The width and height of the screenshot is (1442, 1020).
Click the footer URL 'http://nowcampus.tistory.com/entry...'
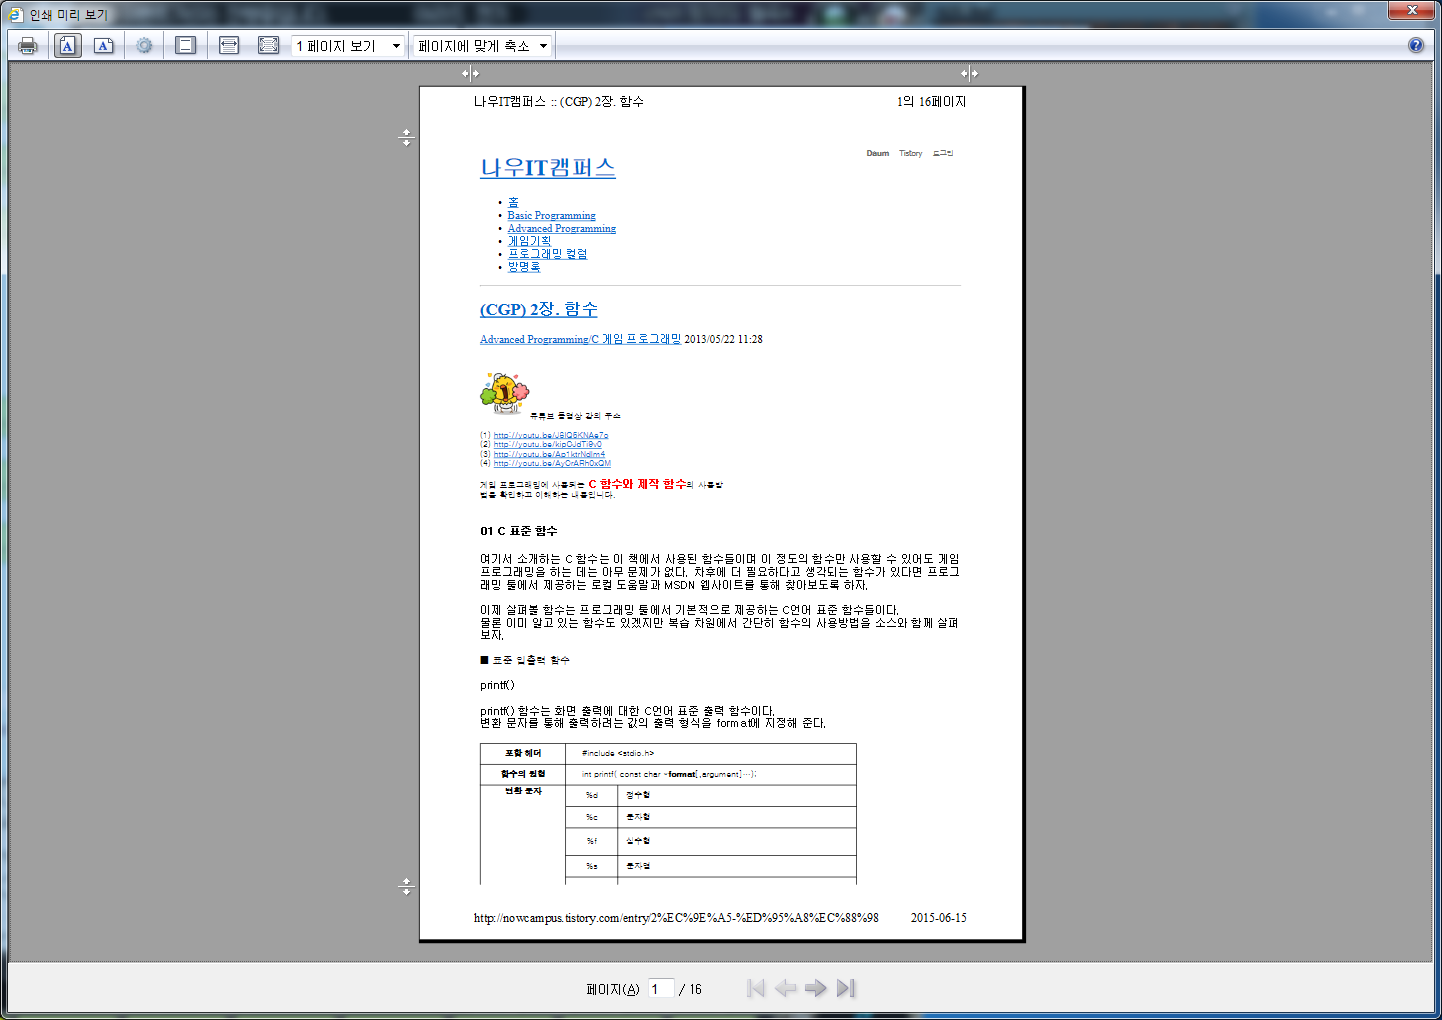[x=676, y=918]
